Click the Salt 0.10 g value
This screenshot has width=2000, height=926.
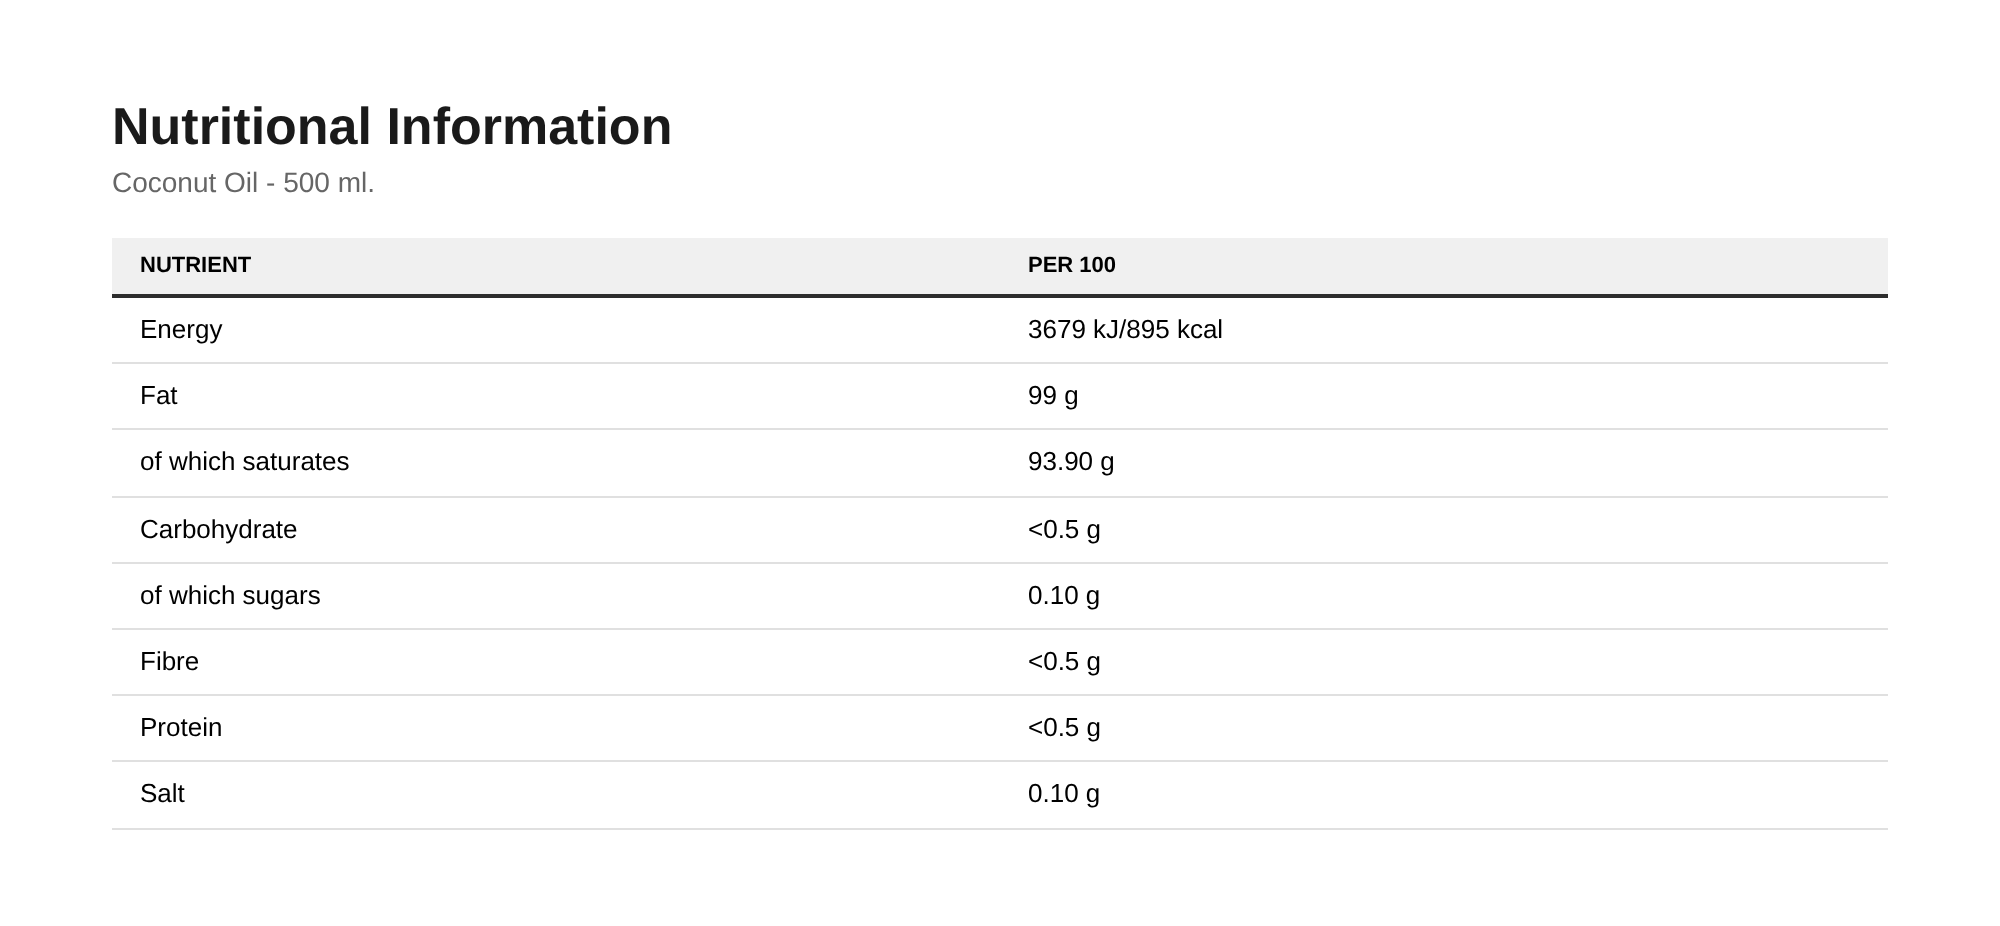point(1064,794)
